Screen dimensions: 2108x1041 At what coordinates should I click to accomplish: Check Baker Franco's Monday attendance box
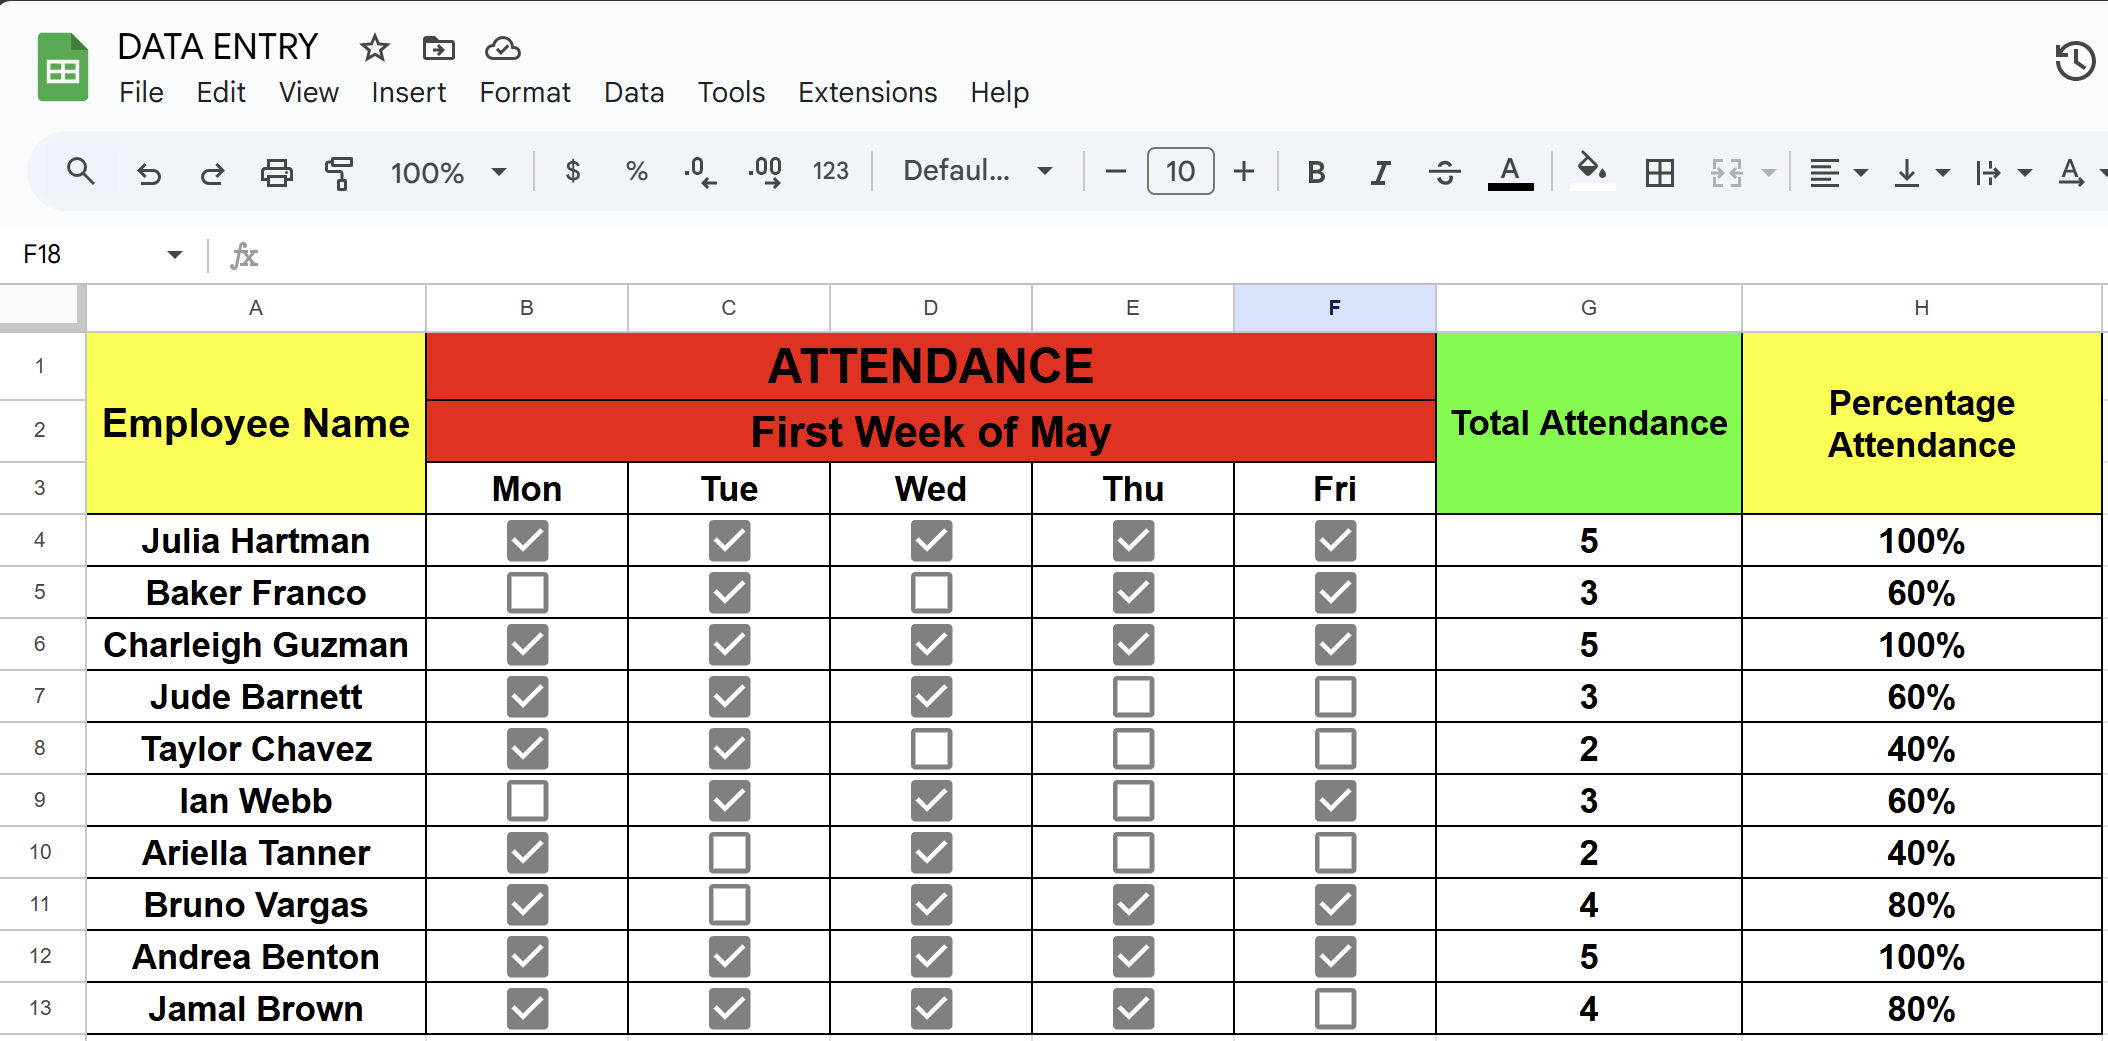coord(527,592)
